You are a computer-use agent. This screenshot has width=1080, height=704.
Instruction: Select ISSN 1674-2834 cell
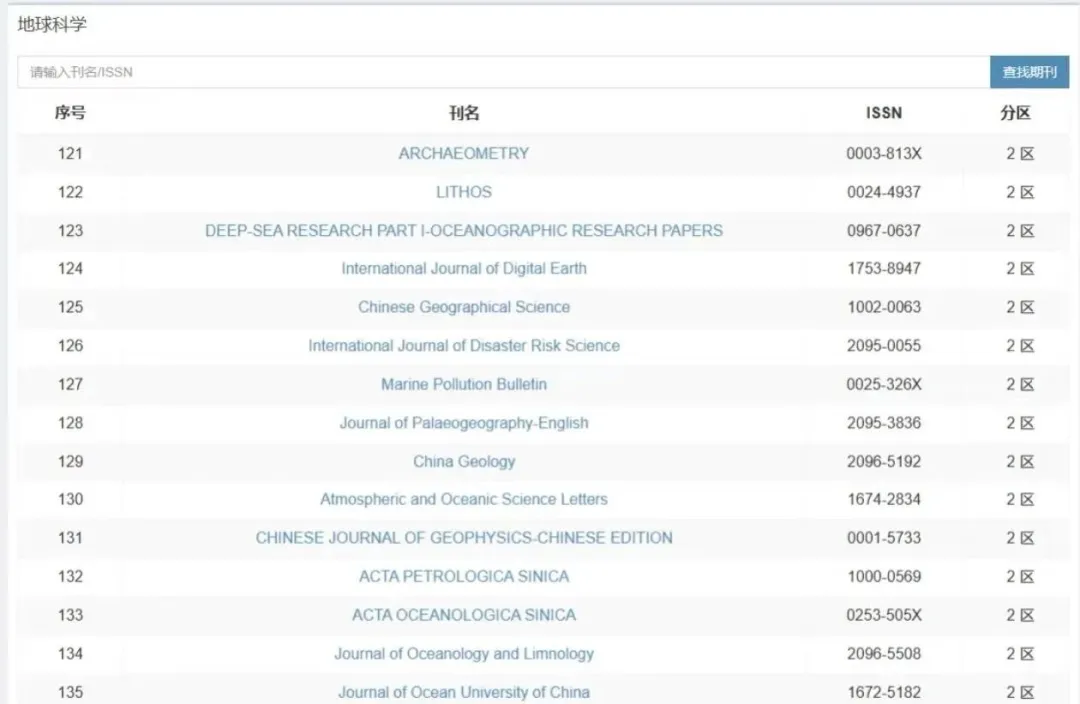coord(884,499)
